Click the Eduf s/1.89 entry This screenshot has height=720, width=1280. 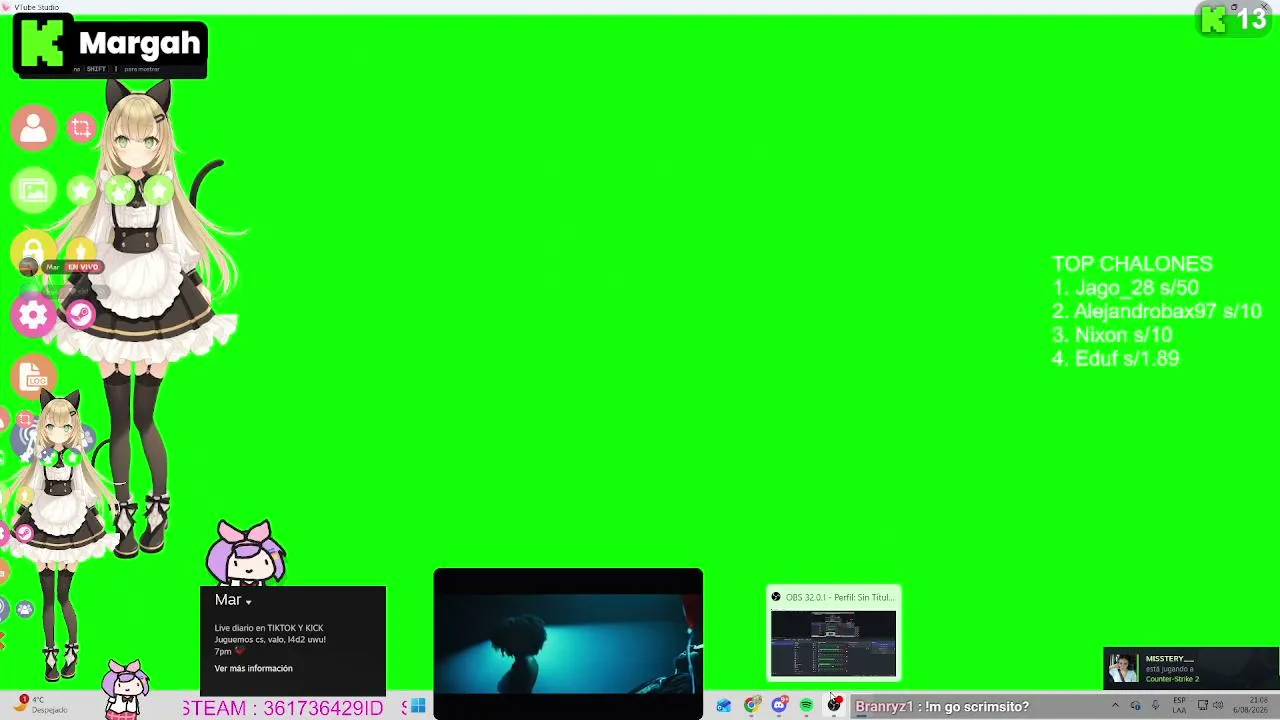coord(1115,358)
